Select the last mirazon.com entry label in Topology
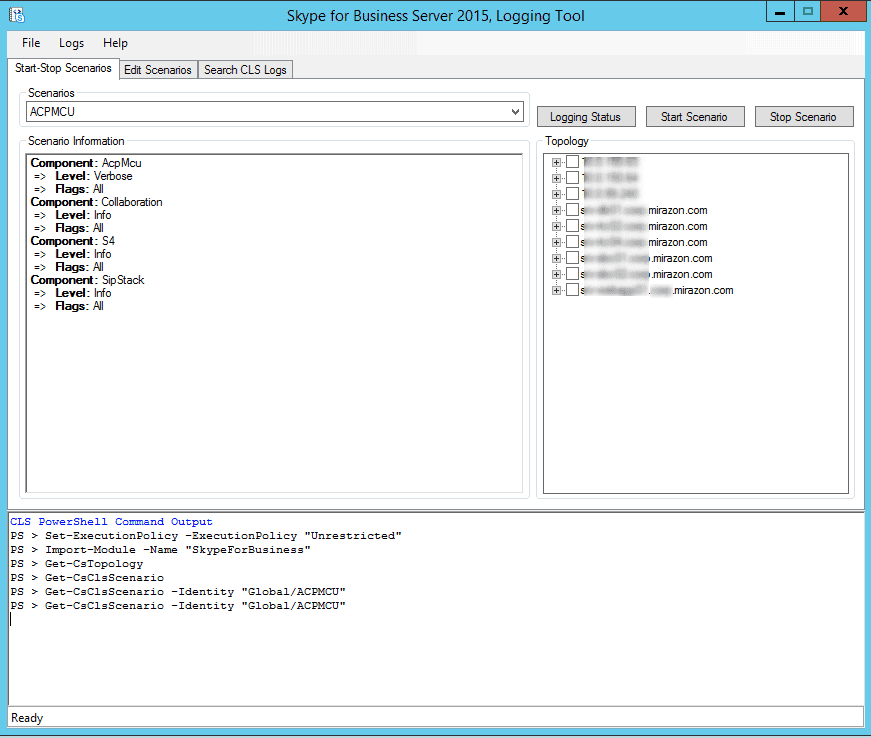This screenshot has height=738, width=871. [x=657, y=290]
